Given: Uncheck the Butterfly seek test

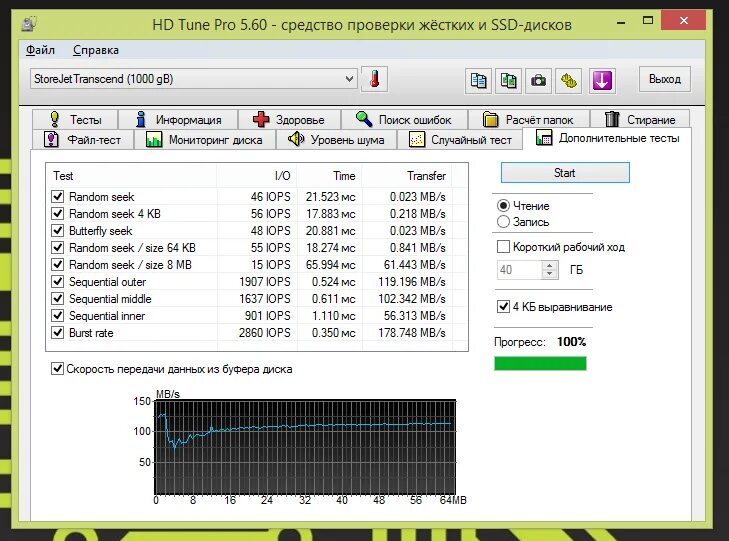Looking at the screenshot, I should click(x=58, y=231).
